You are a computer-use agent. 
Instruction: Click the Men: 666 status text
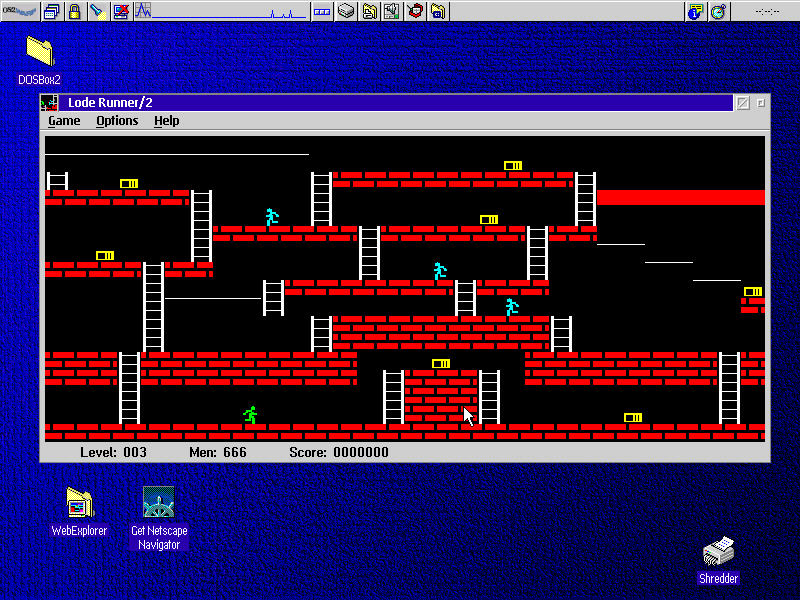click(x=218, y=453)
